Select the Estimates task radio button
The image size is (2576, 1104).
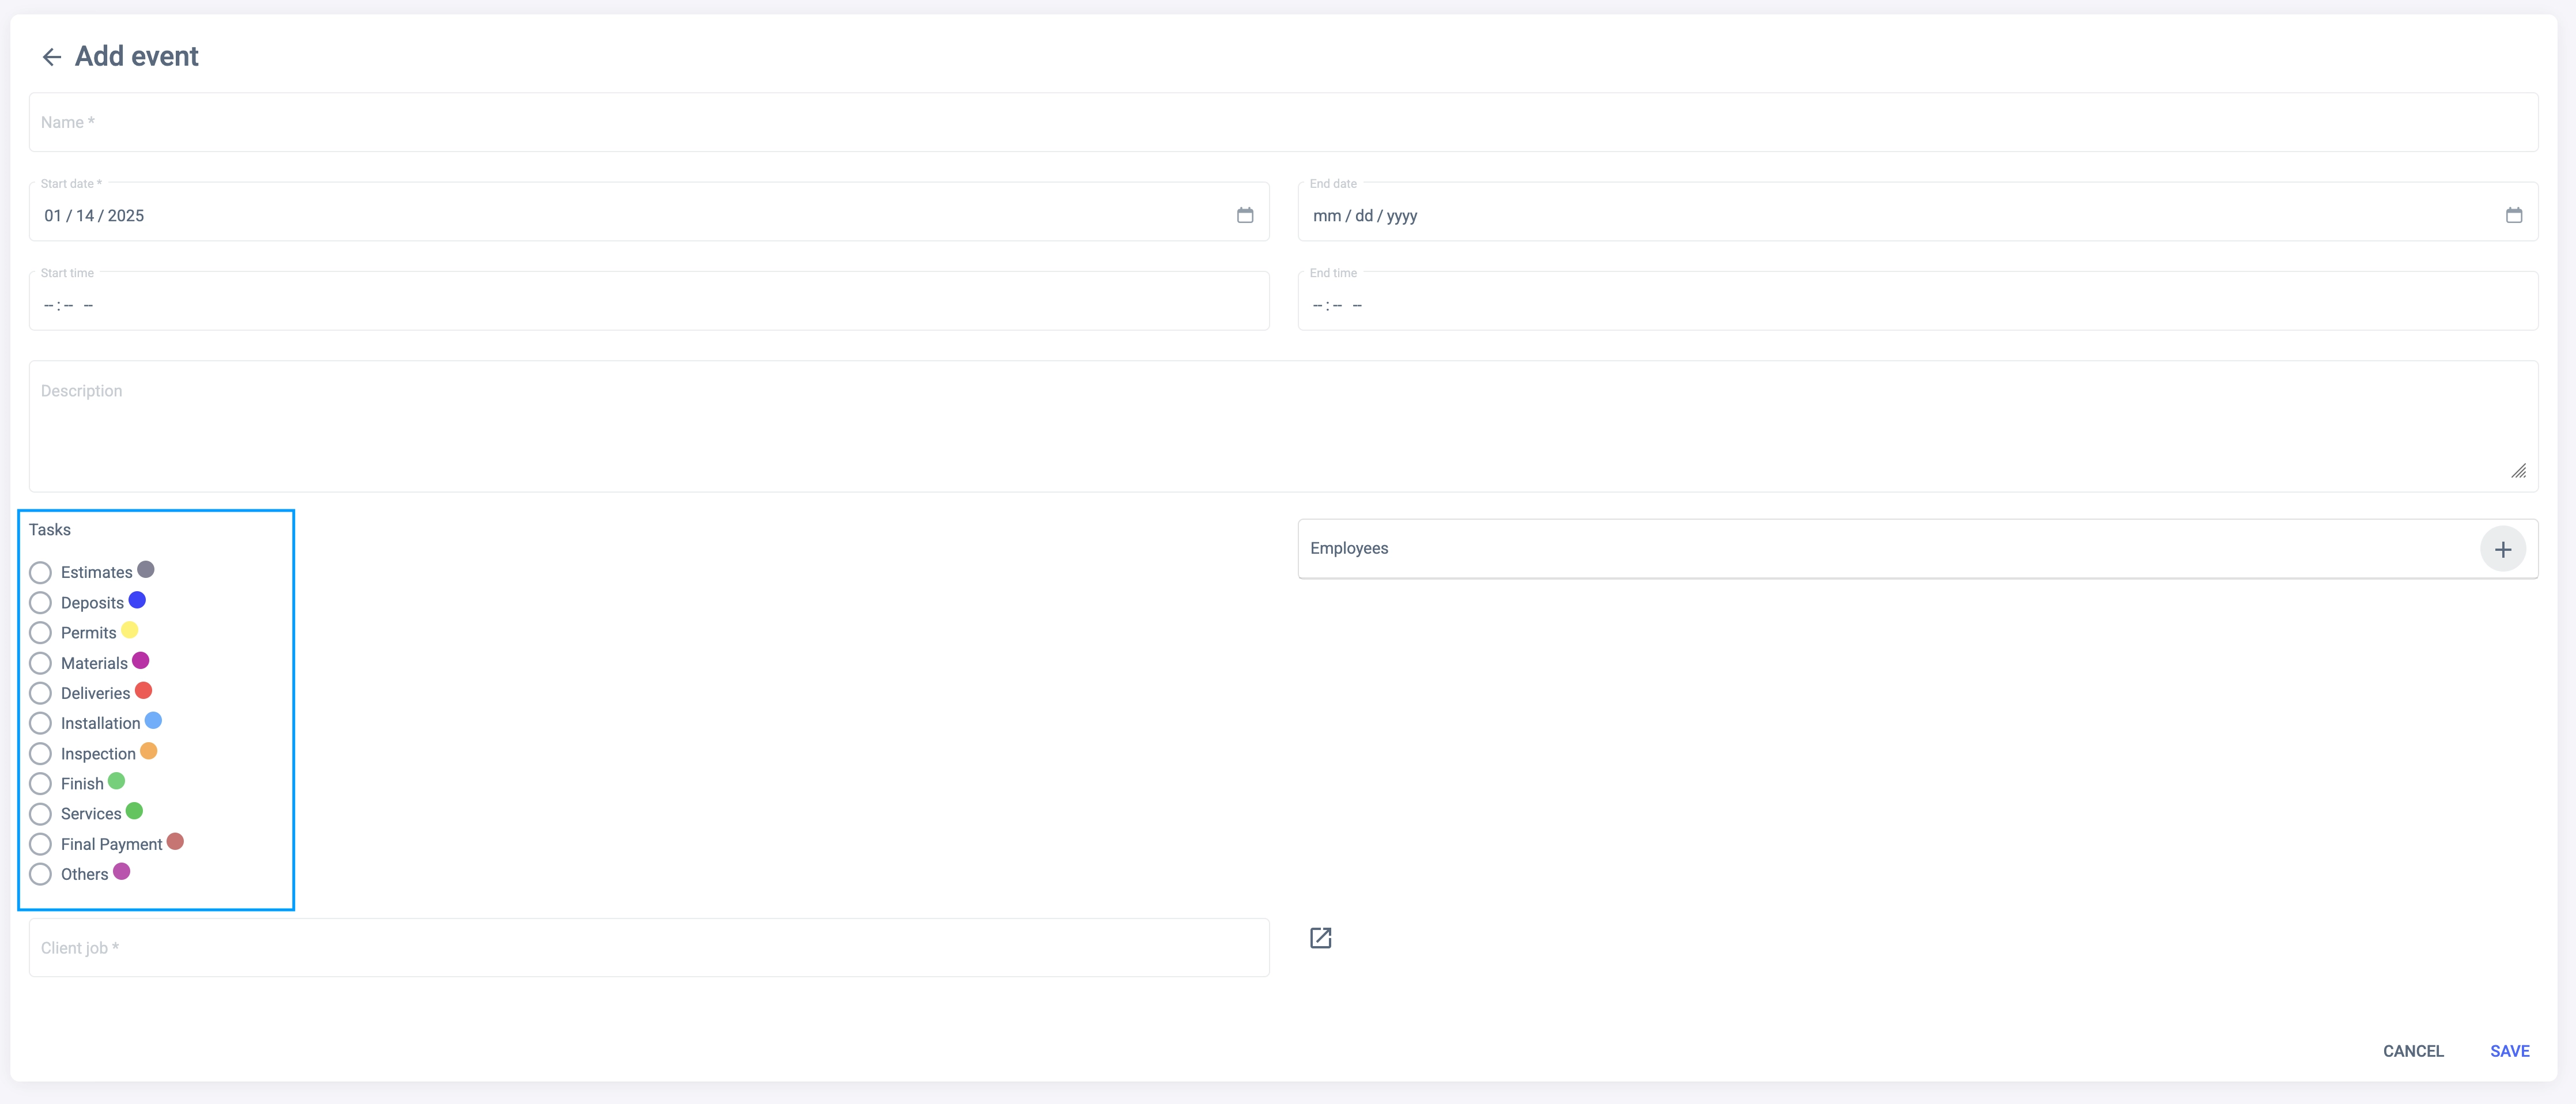pyautogui.click(x=40, y=573)
